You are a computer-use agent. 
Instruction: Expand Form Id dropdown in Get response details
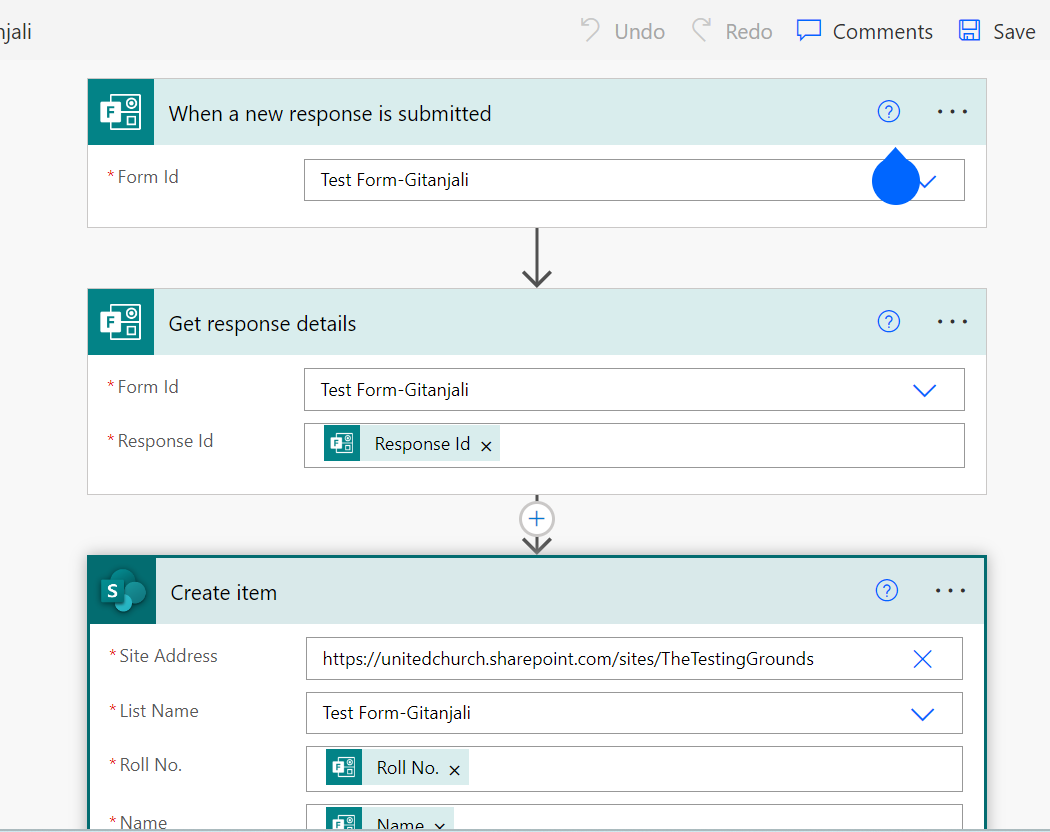(x=924, y=390)
